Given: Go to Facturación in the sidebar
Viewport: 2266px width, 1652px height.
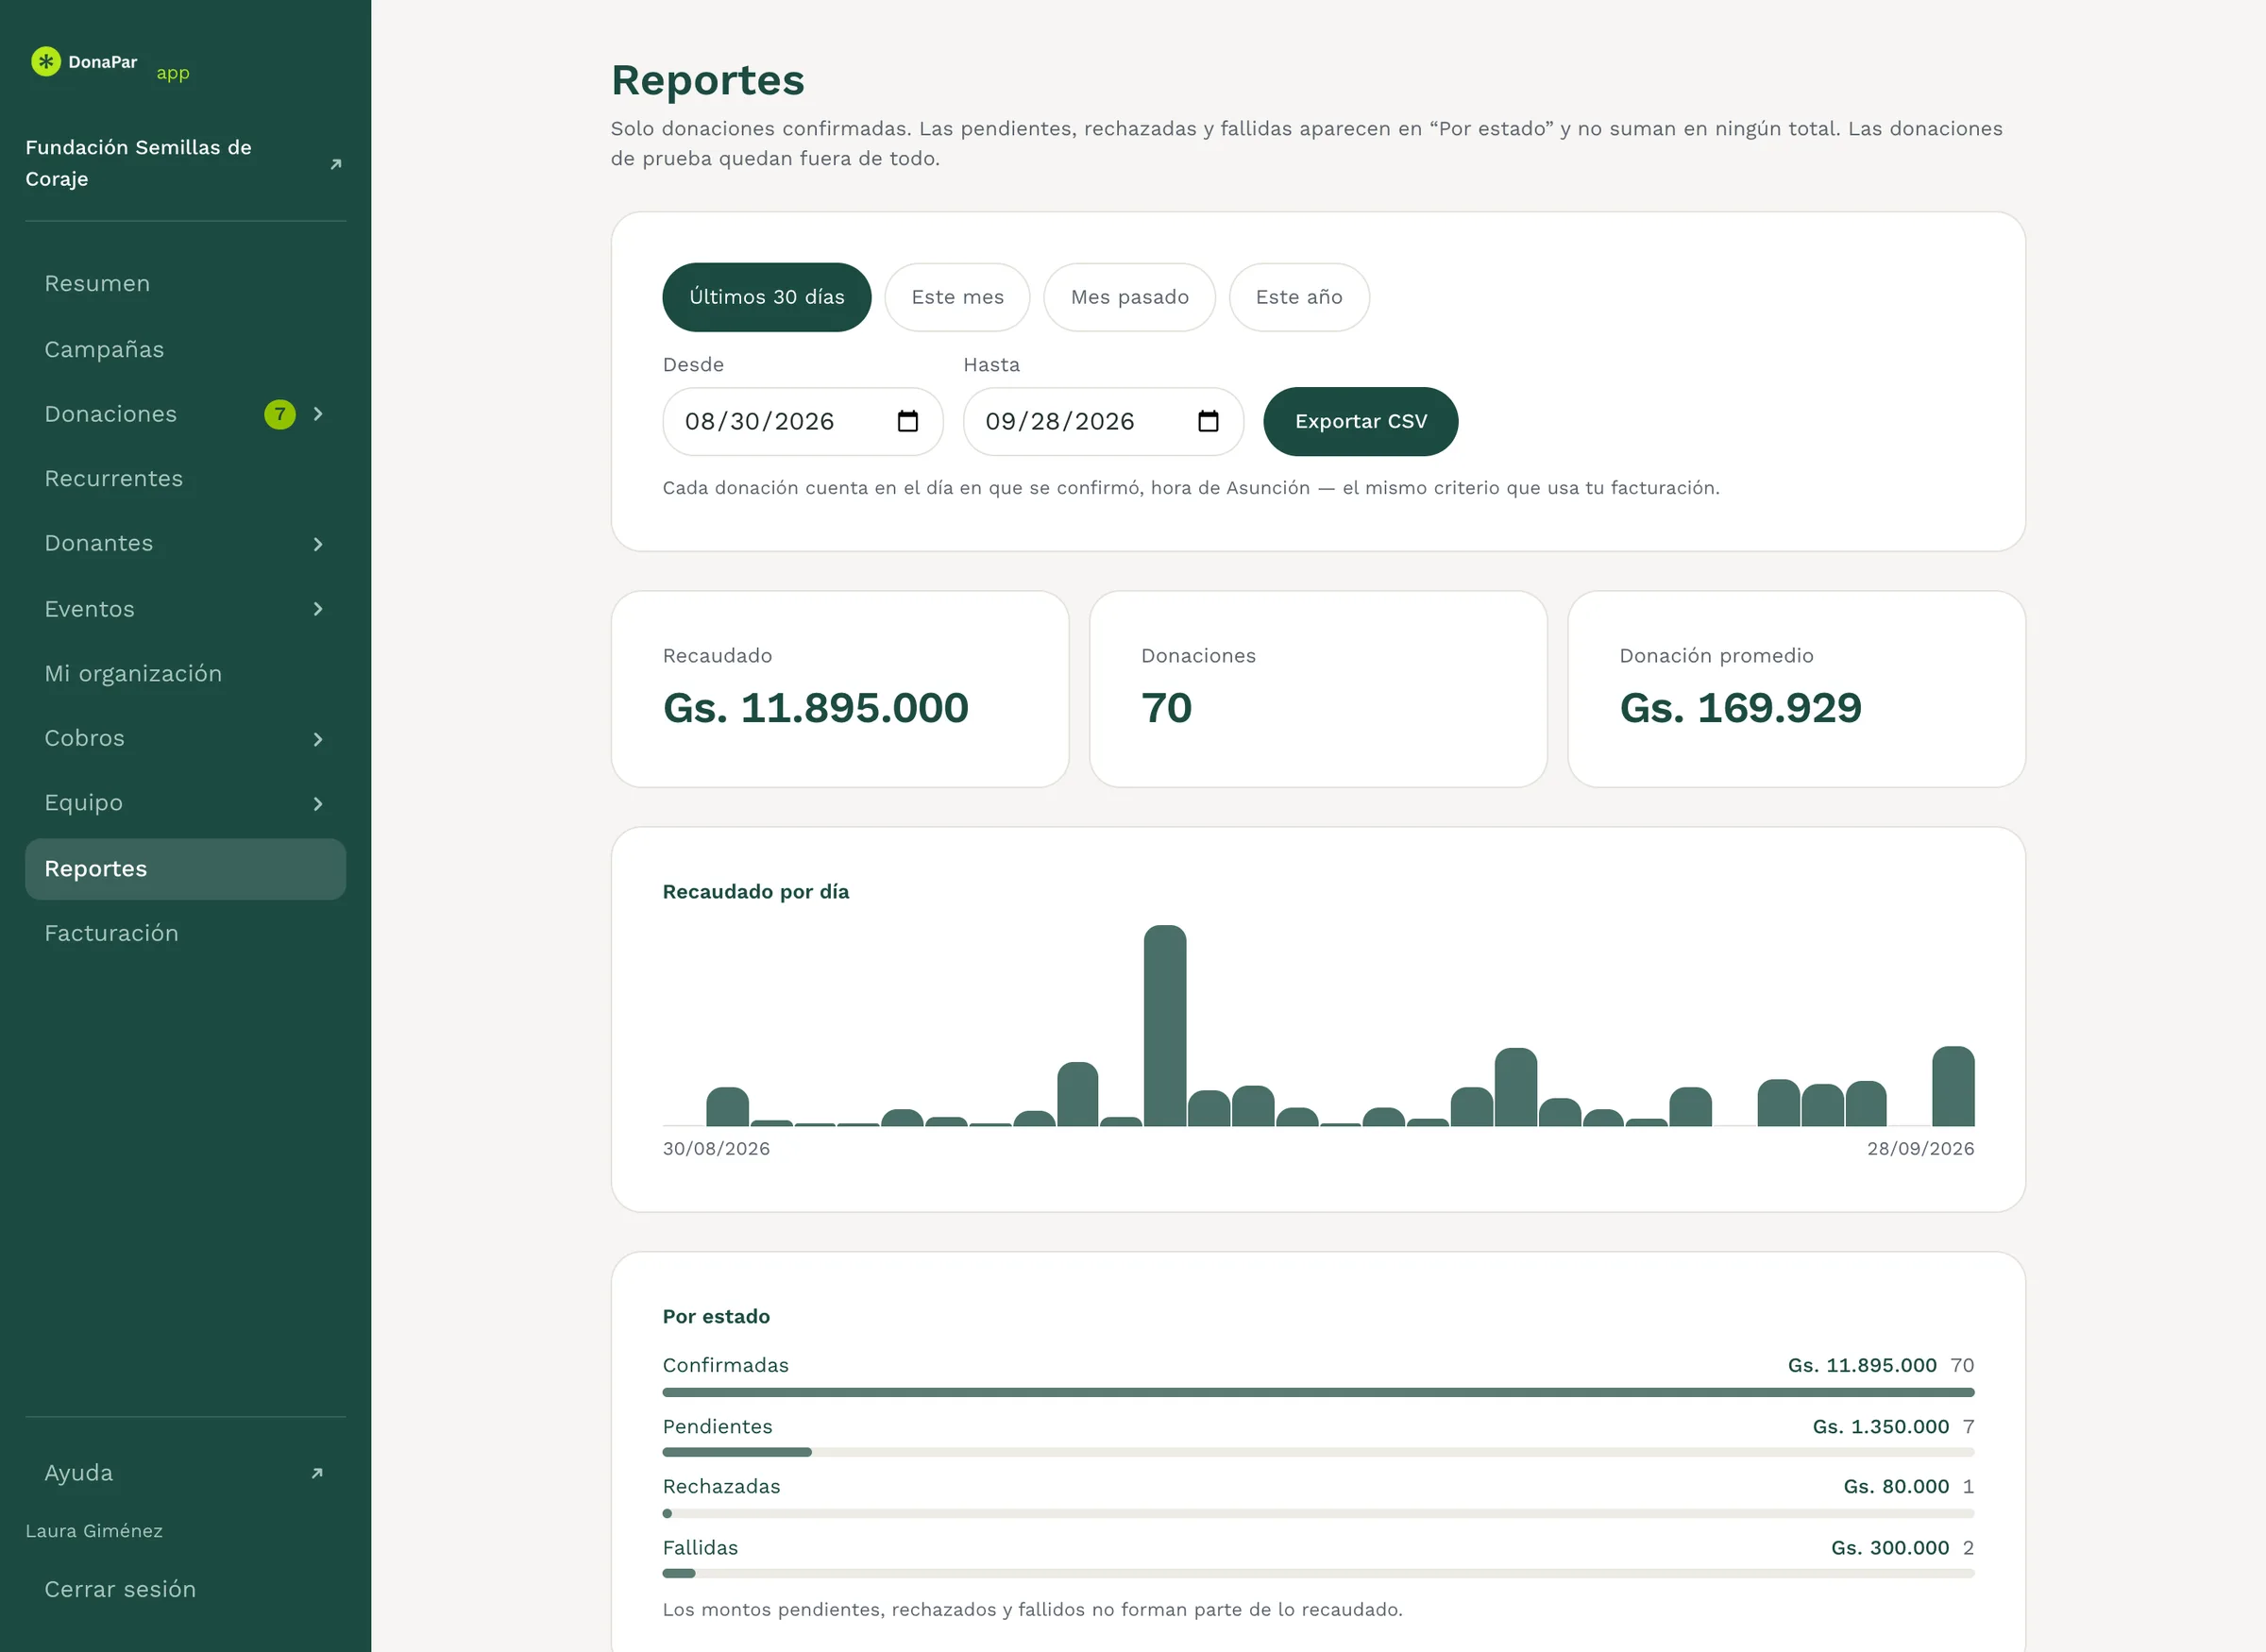Looking at the screenshot, I should [185, 933].
